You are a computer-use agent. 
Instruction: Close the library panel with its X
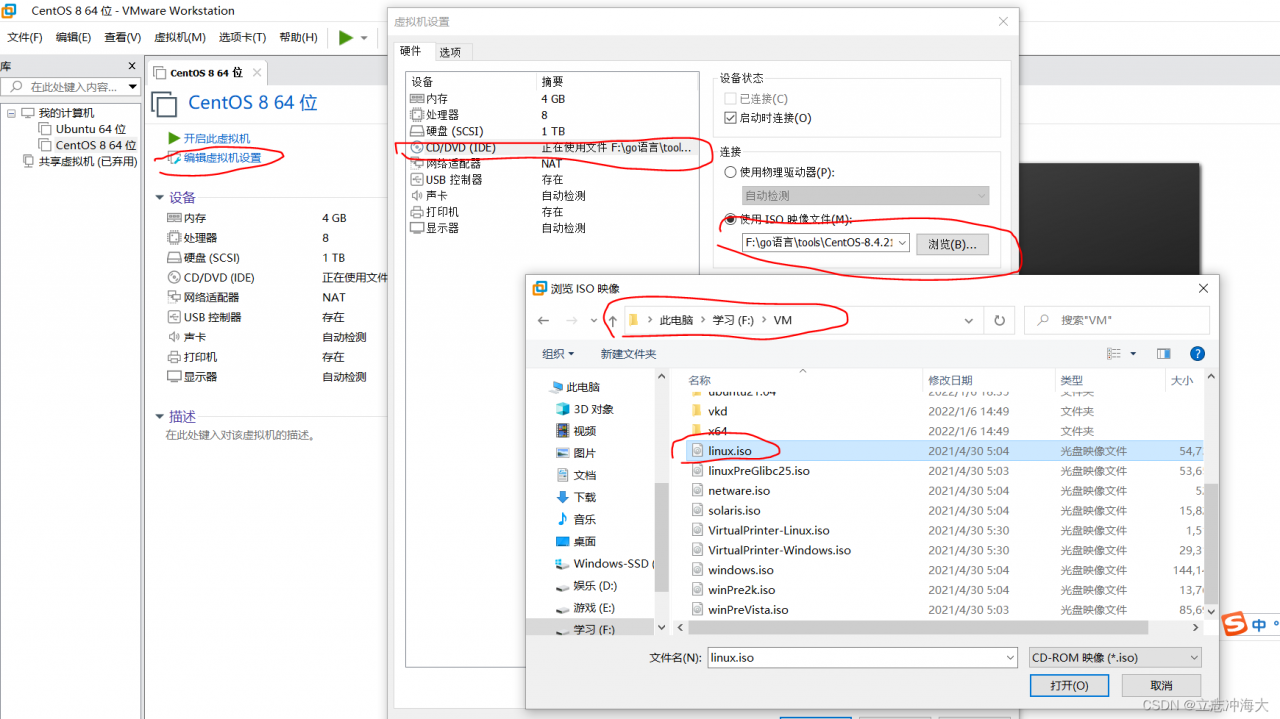[132, 66]
